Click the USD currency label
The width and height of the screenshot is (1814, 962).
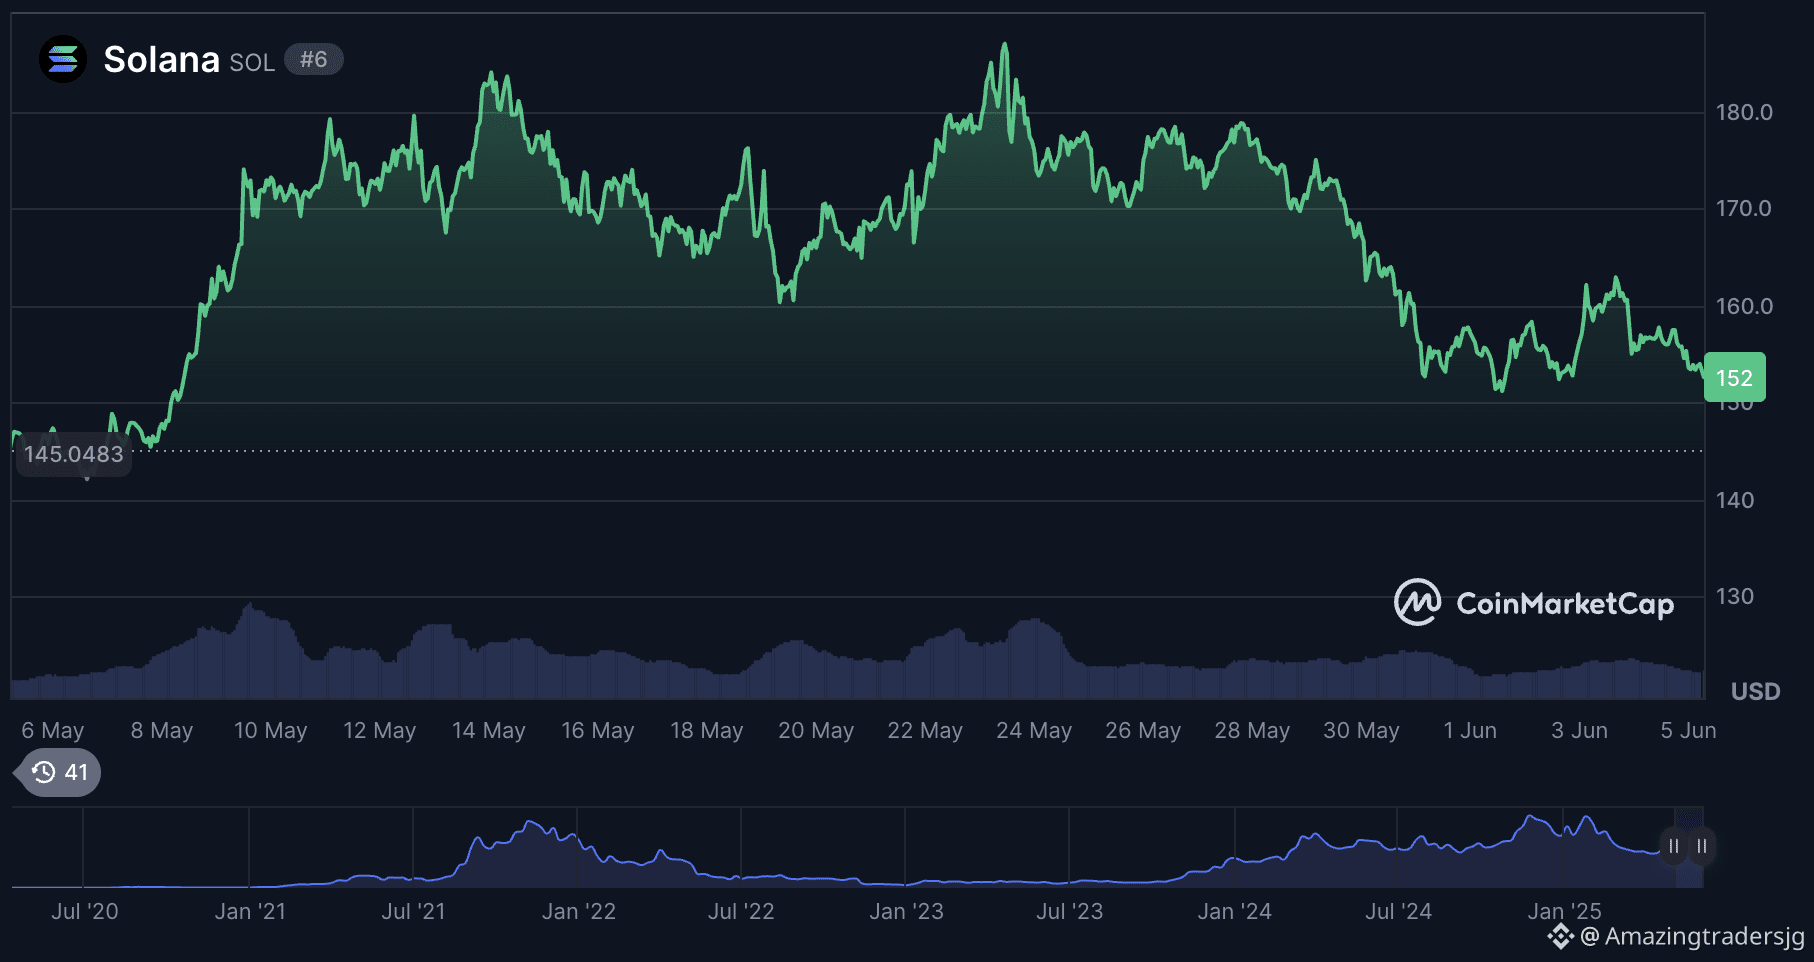click(x=1756, y=691)
